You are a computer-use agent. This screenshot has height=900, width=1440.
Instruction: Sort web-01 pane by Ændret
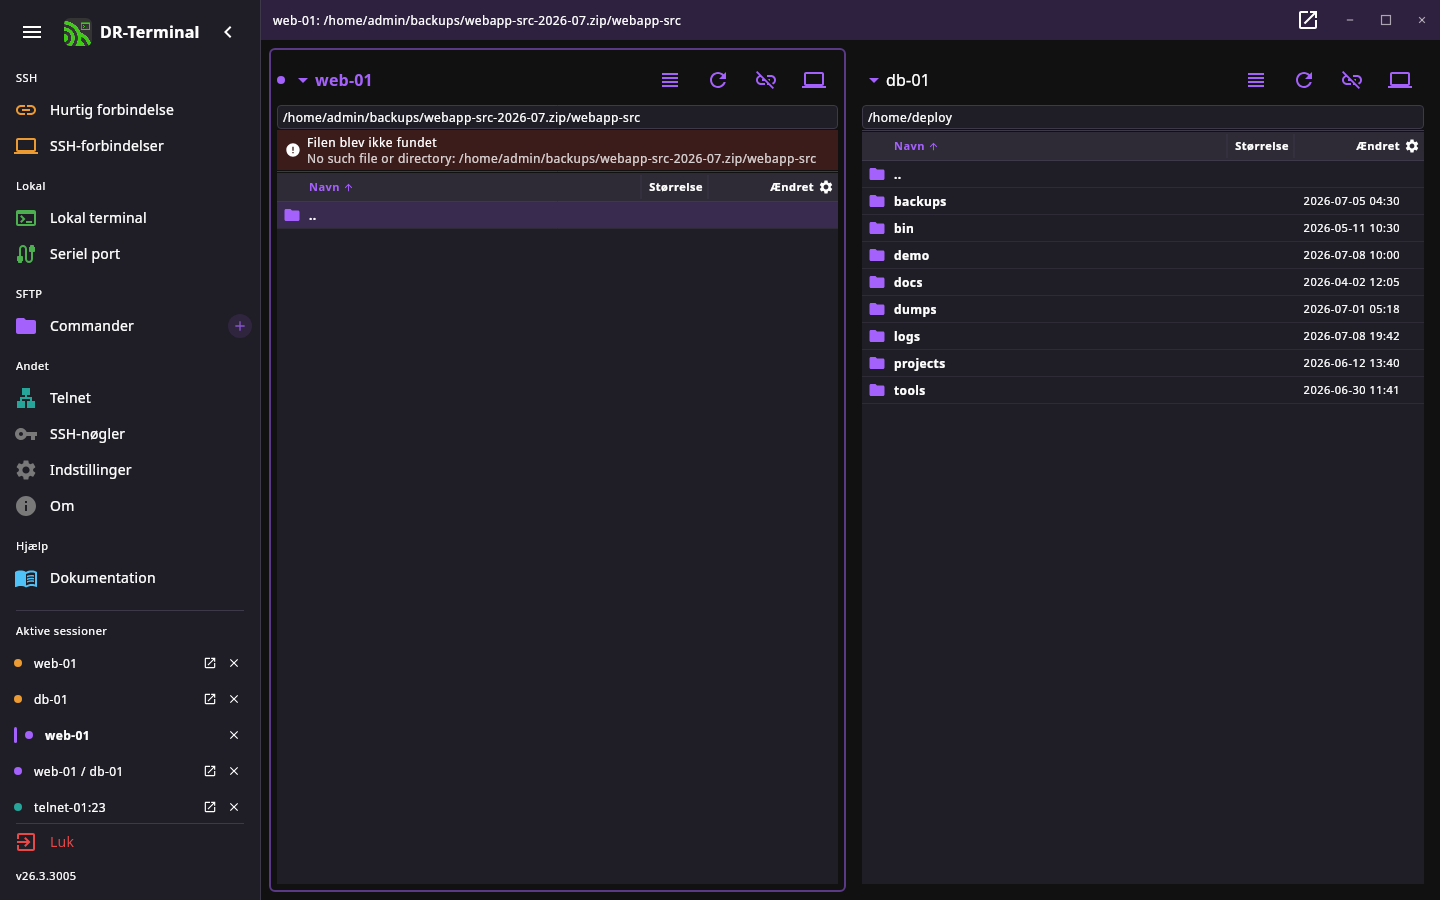(791, 187)
